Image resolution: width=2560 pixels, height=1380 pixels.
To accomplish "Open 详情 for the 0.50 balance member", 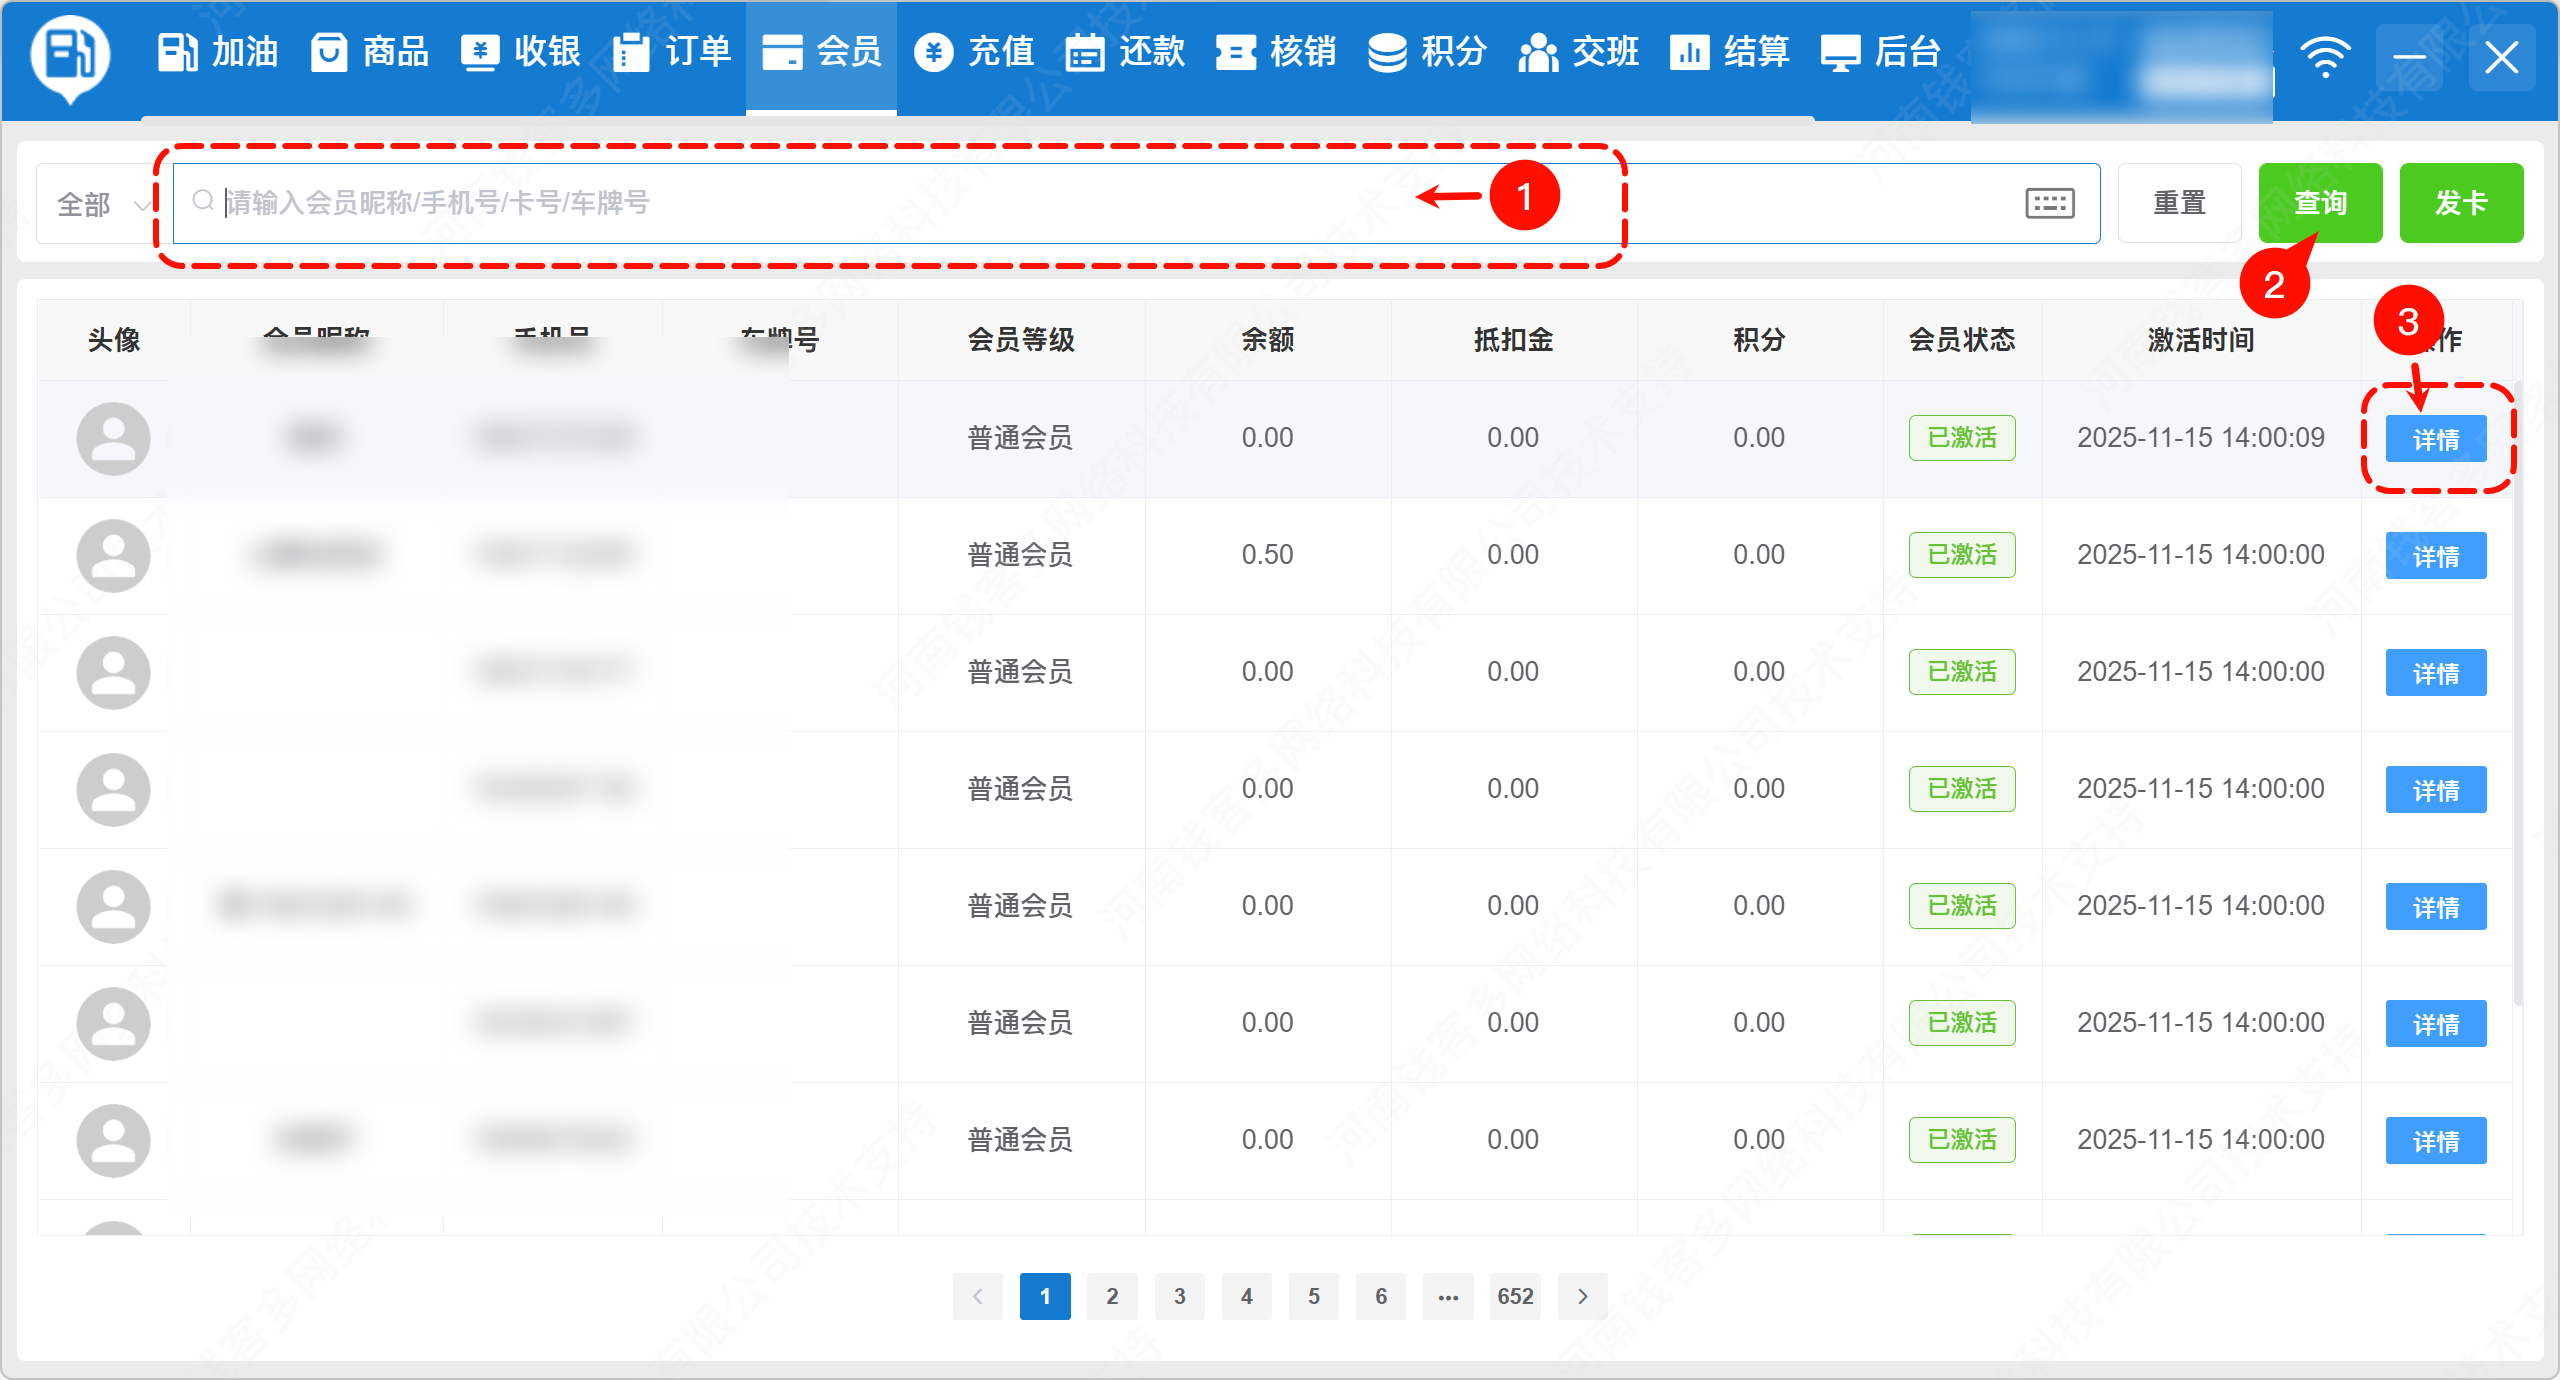I will pos(2435,556).
